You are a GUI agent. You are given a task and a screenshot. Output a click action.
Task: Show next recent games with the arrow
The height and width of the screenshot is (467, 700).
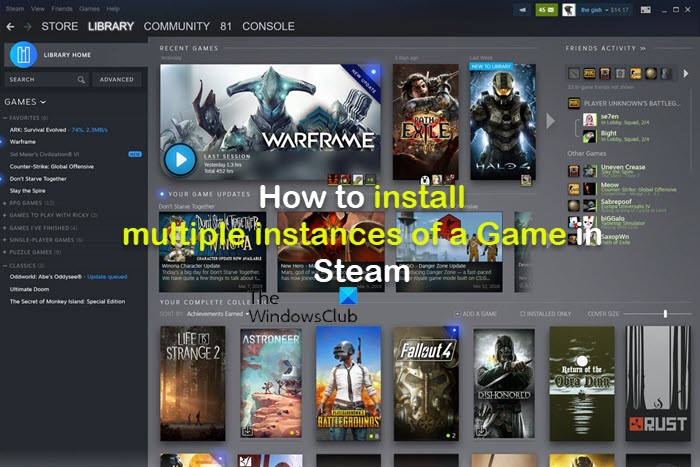tap(550, 121)
